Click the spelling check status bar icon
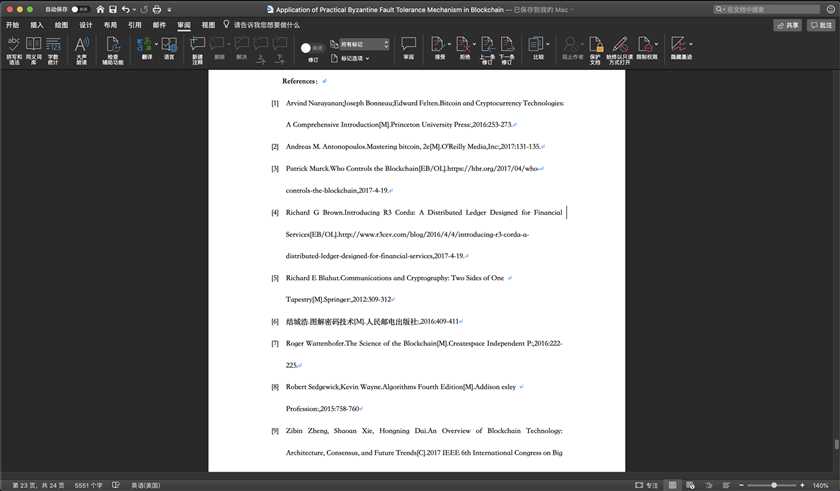 tap(116, 485)
